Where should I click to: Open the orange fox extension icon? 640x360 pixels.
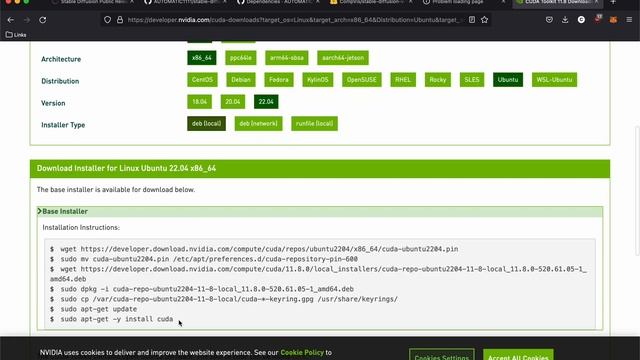tap(613, 20)
